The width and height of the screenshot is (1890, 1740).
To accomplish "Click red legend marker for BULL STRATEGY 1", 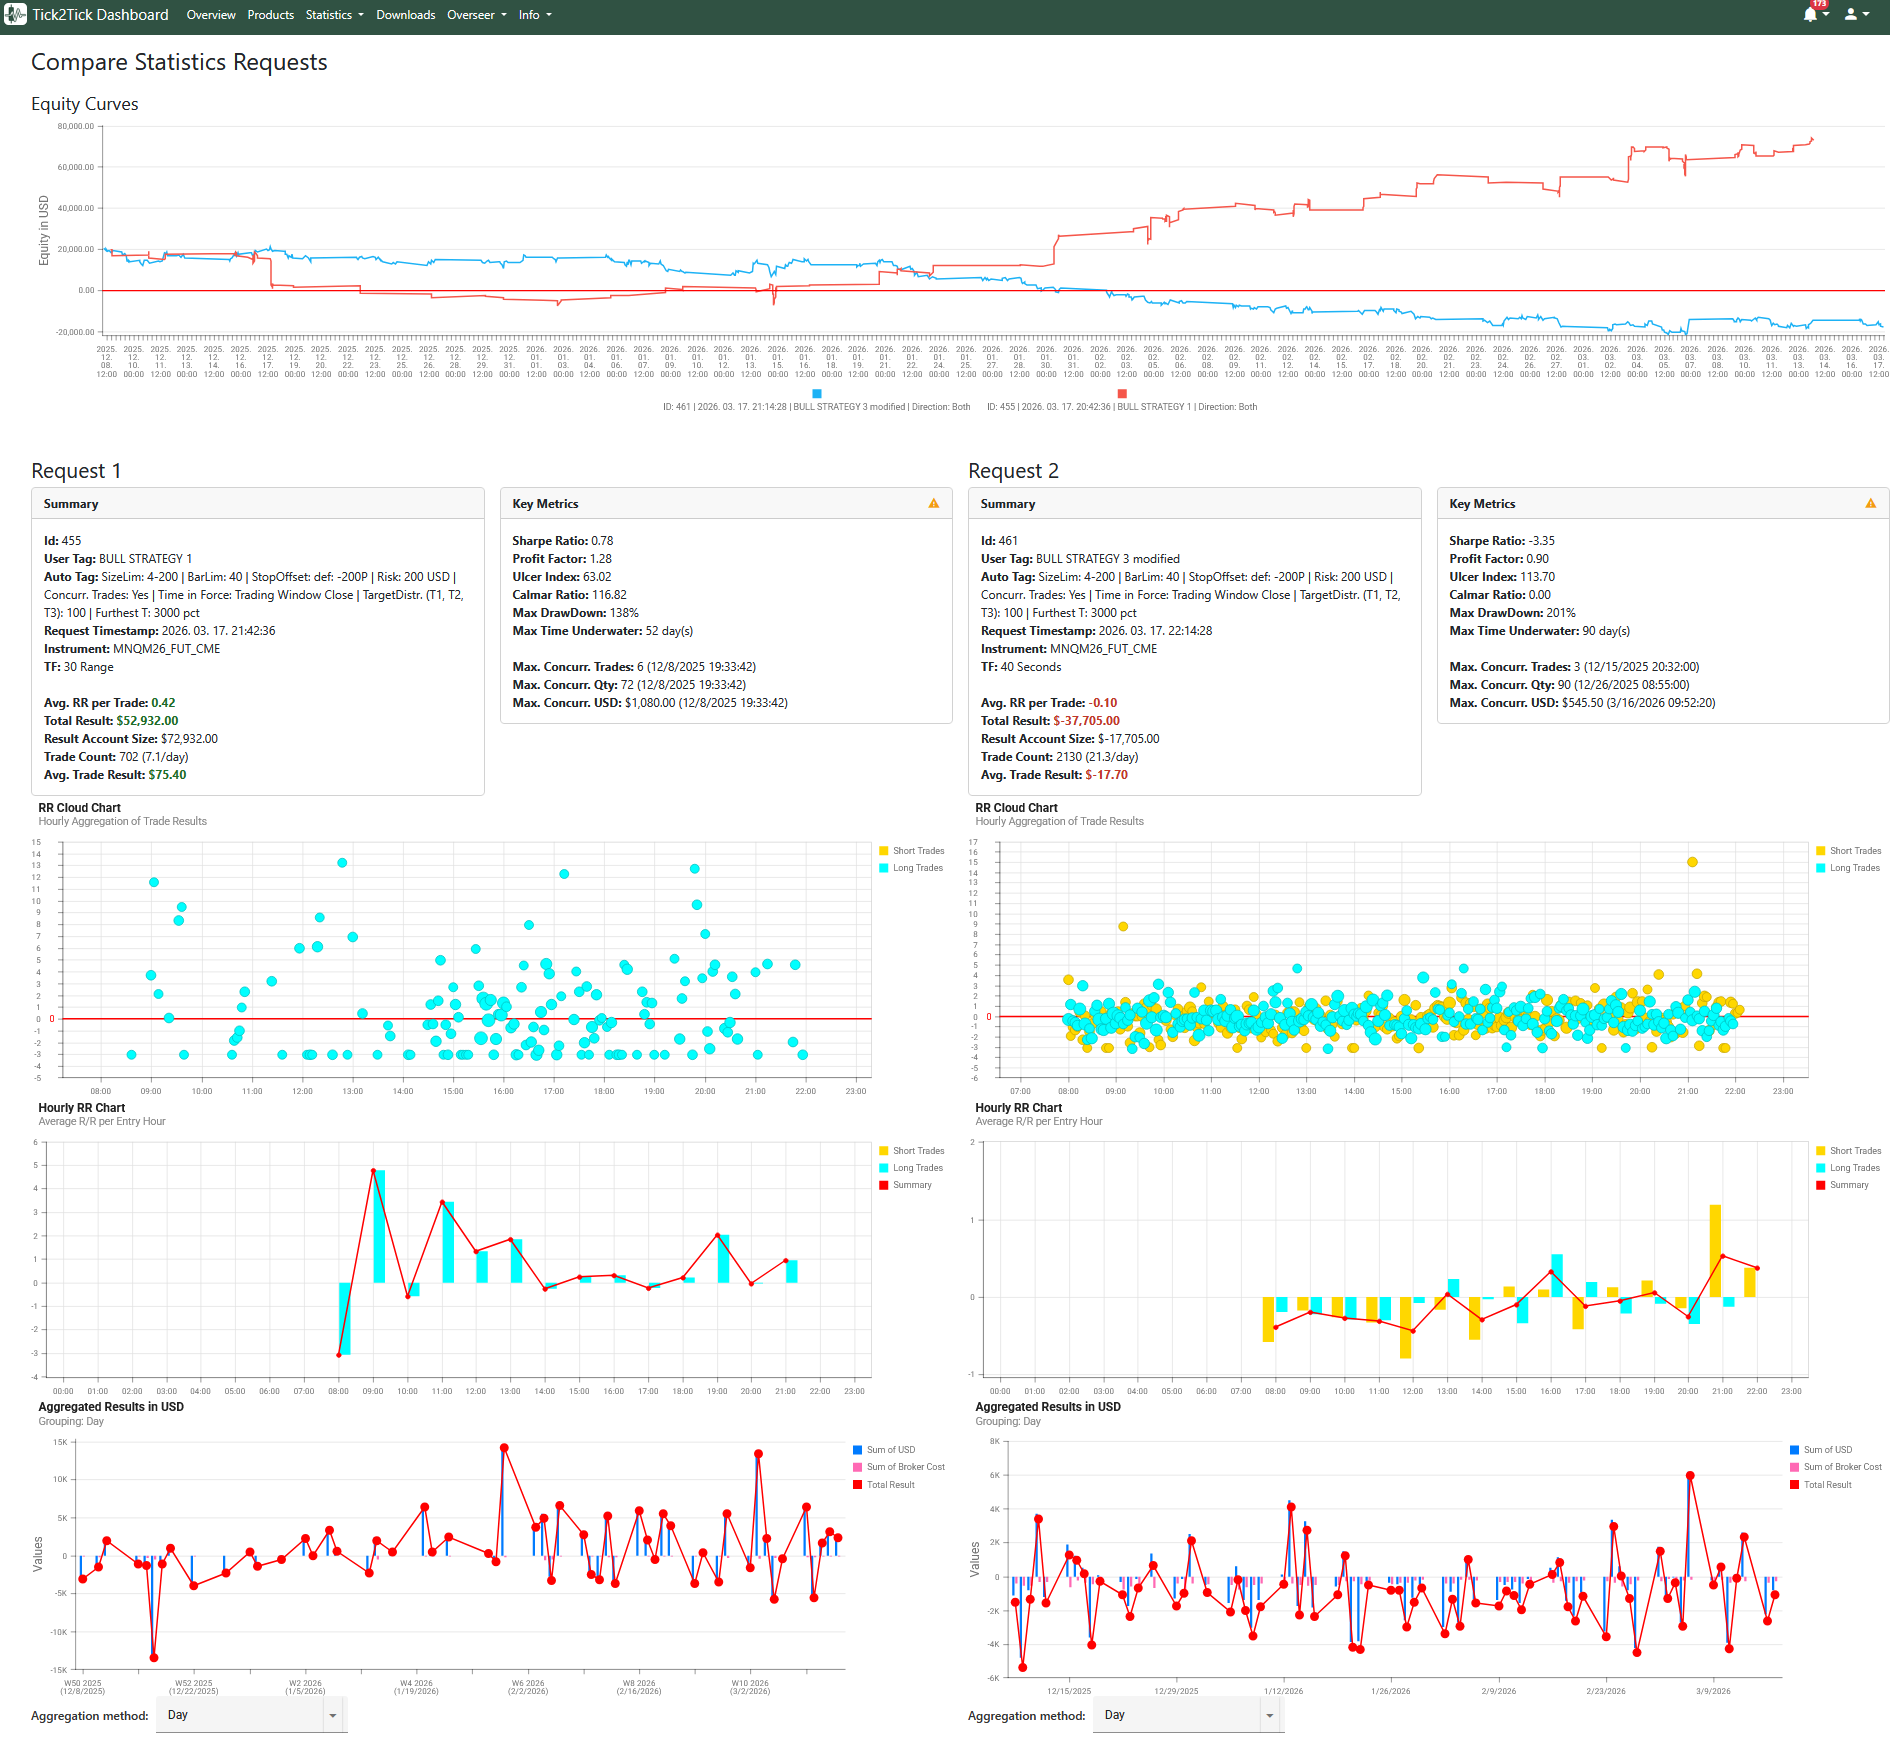I will 1122,394.
